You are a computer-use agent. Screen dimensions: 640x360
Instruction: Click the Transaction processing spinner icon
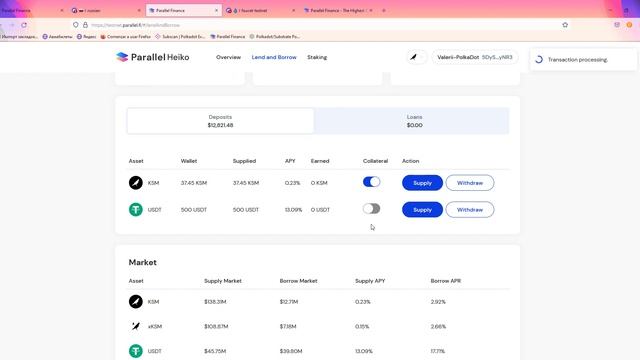pos(539,60)
